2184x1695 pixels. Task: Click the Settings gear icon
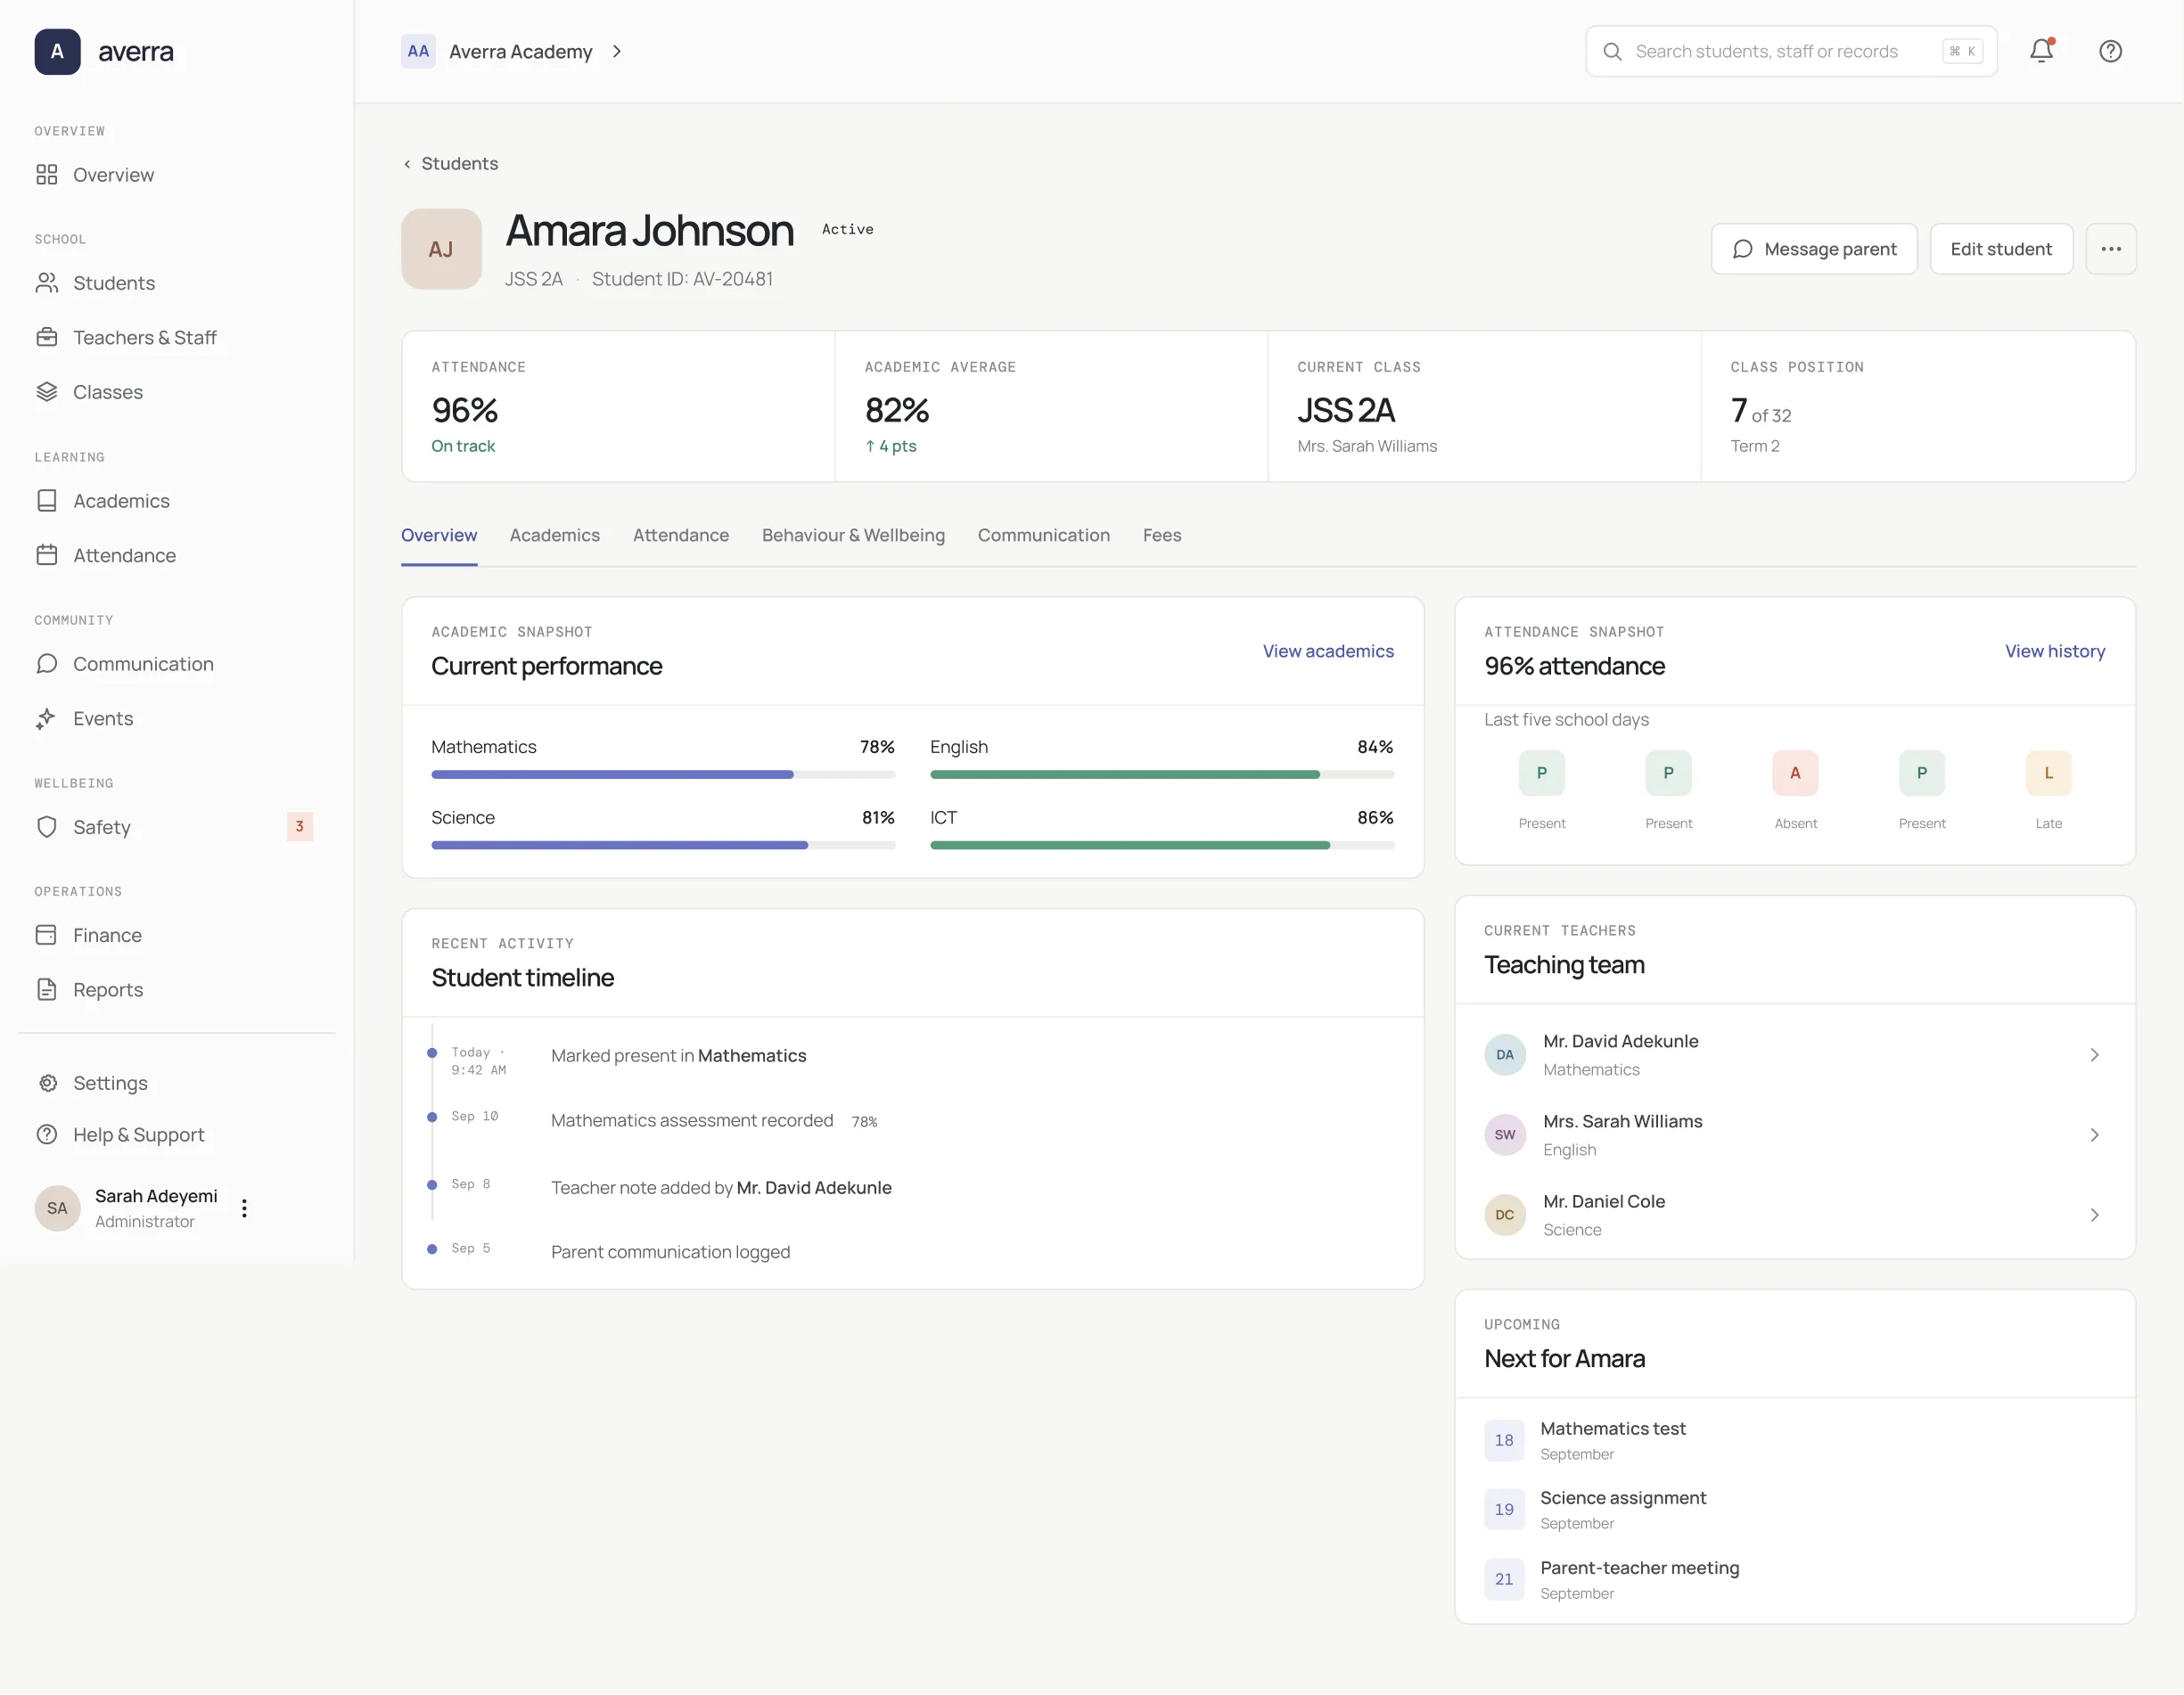point(47,1083)
